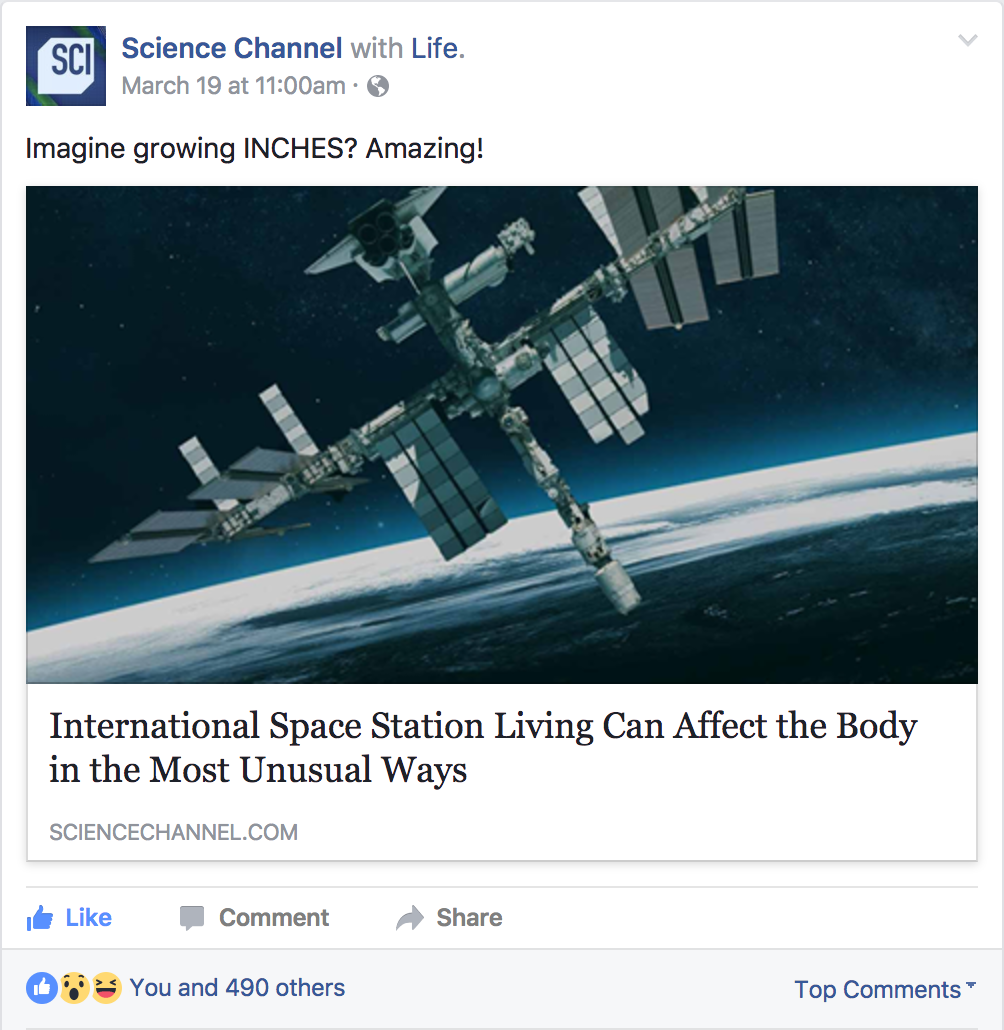Click the Wow reaction emoji

click(x=74, y=988)
